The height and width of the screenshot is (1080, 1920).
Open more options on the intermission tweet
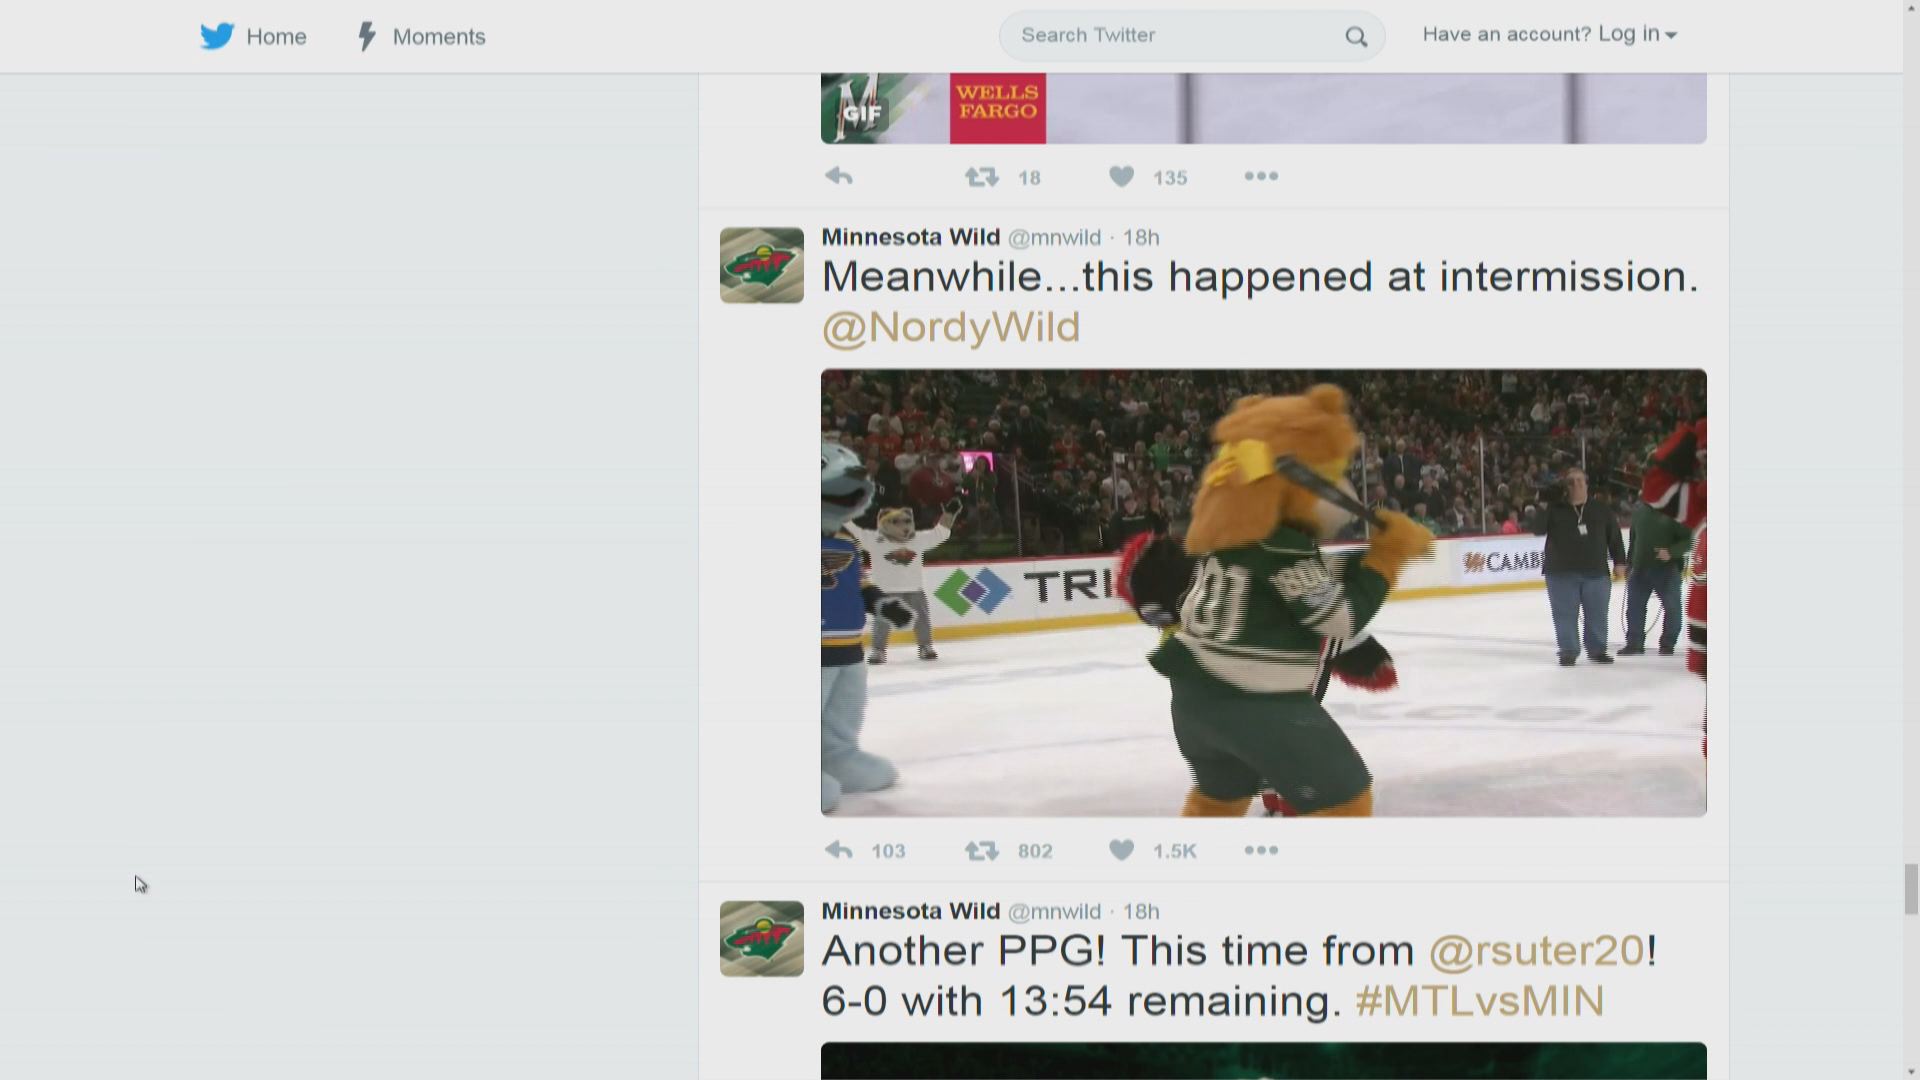(x=1261, y=850)
